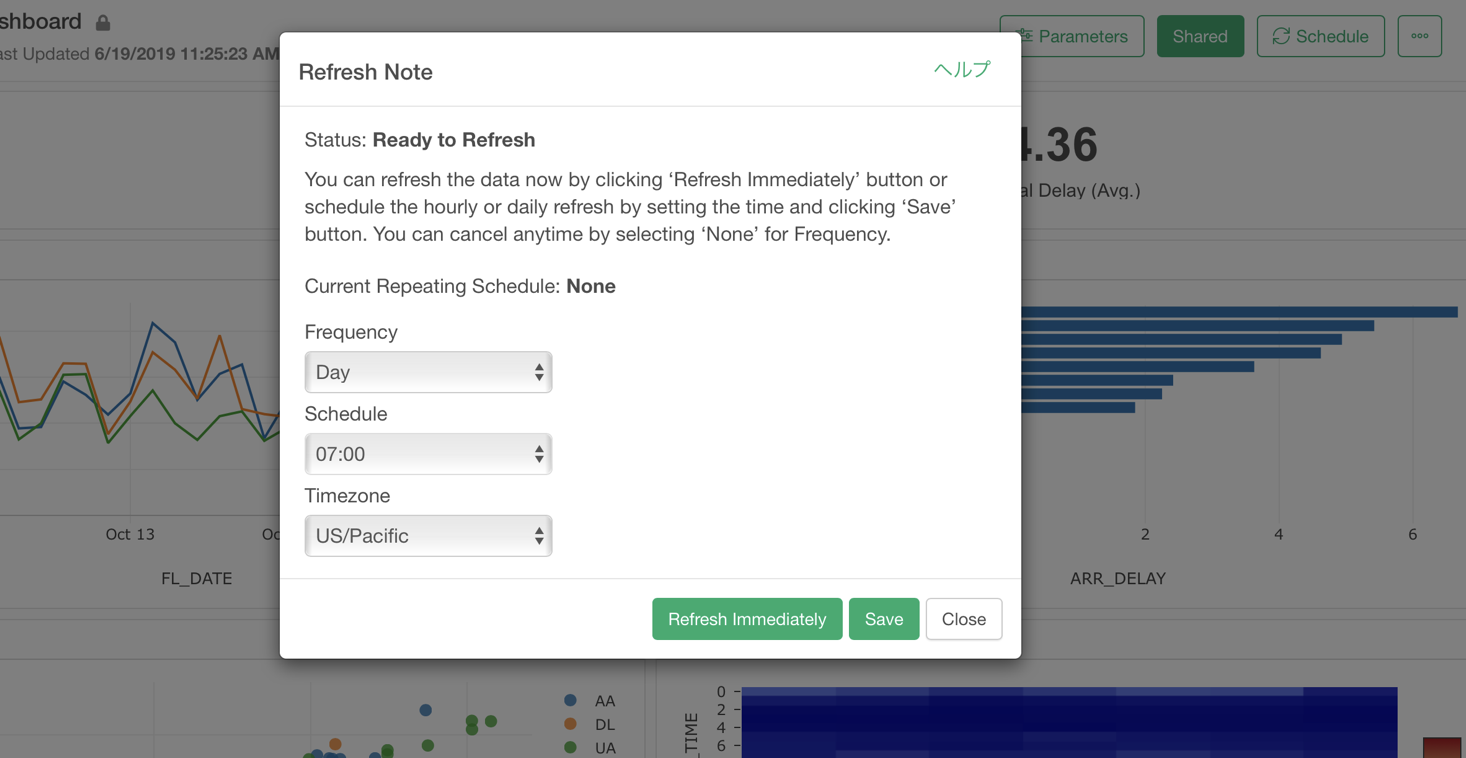1466x758 pixels.
Task: Click the ARR_DELAY axis label
Action: 1117,578
